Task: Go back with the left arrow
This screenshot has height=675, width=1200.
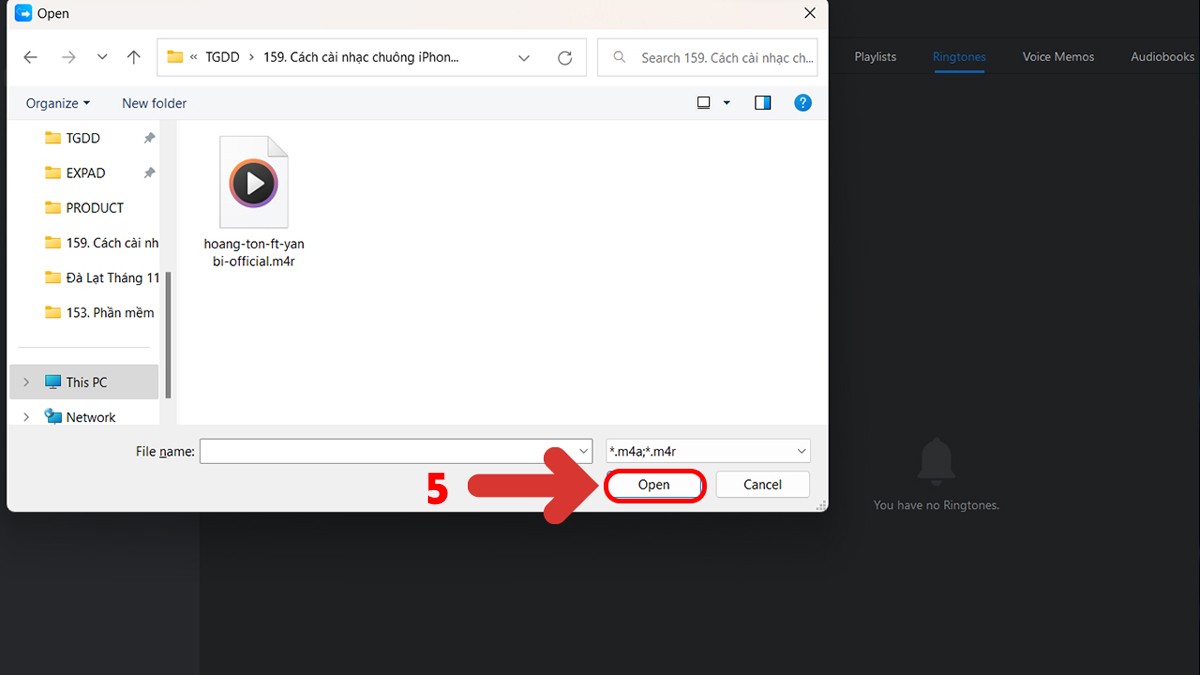Action: [x=30, y=58]
